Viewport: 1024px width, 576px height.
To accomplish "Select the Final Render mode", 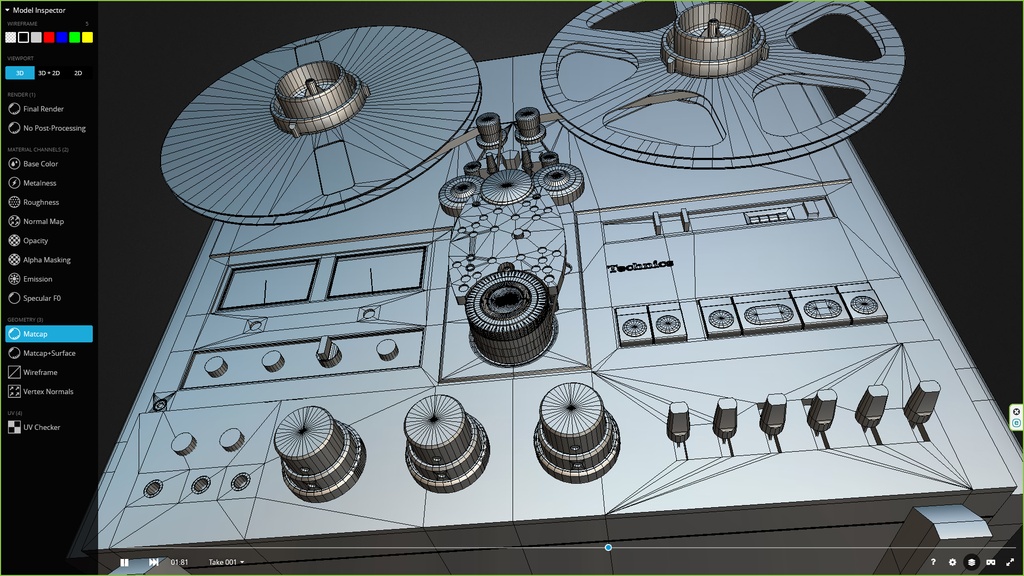I will coord(43,109).
